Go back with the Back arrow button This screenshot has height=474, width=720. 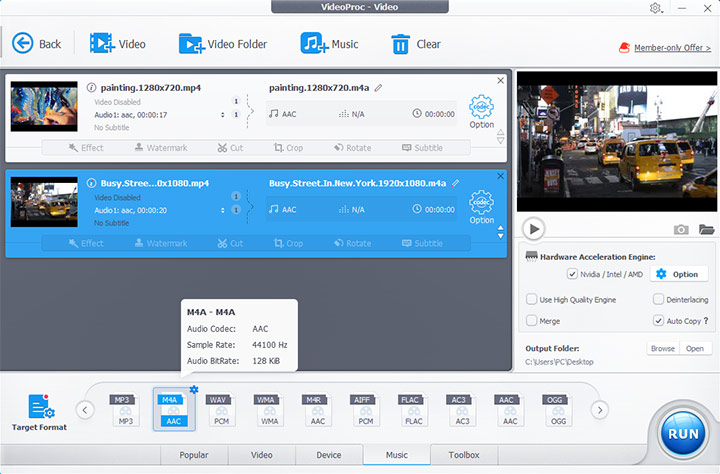[22, 44]
